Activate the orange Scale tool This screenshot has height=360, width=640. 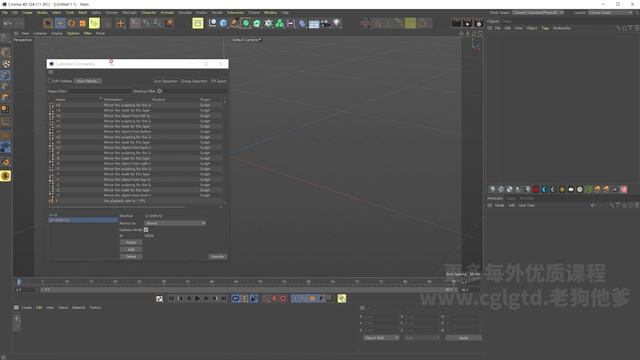(x=82, y=23)
